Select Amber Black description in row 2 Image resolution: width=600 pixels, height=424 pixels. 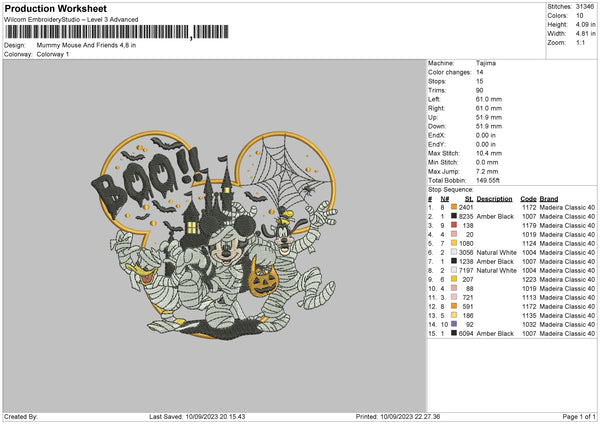click(x=495, y=216)
